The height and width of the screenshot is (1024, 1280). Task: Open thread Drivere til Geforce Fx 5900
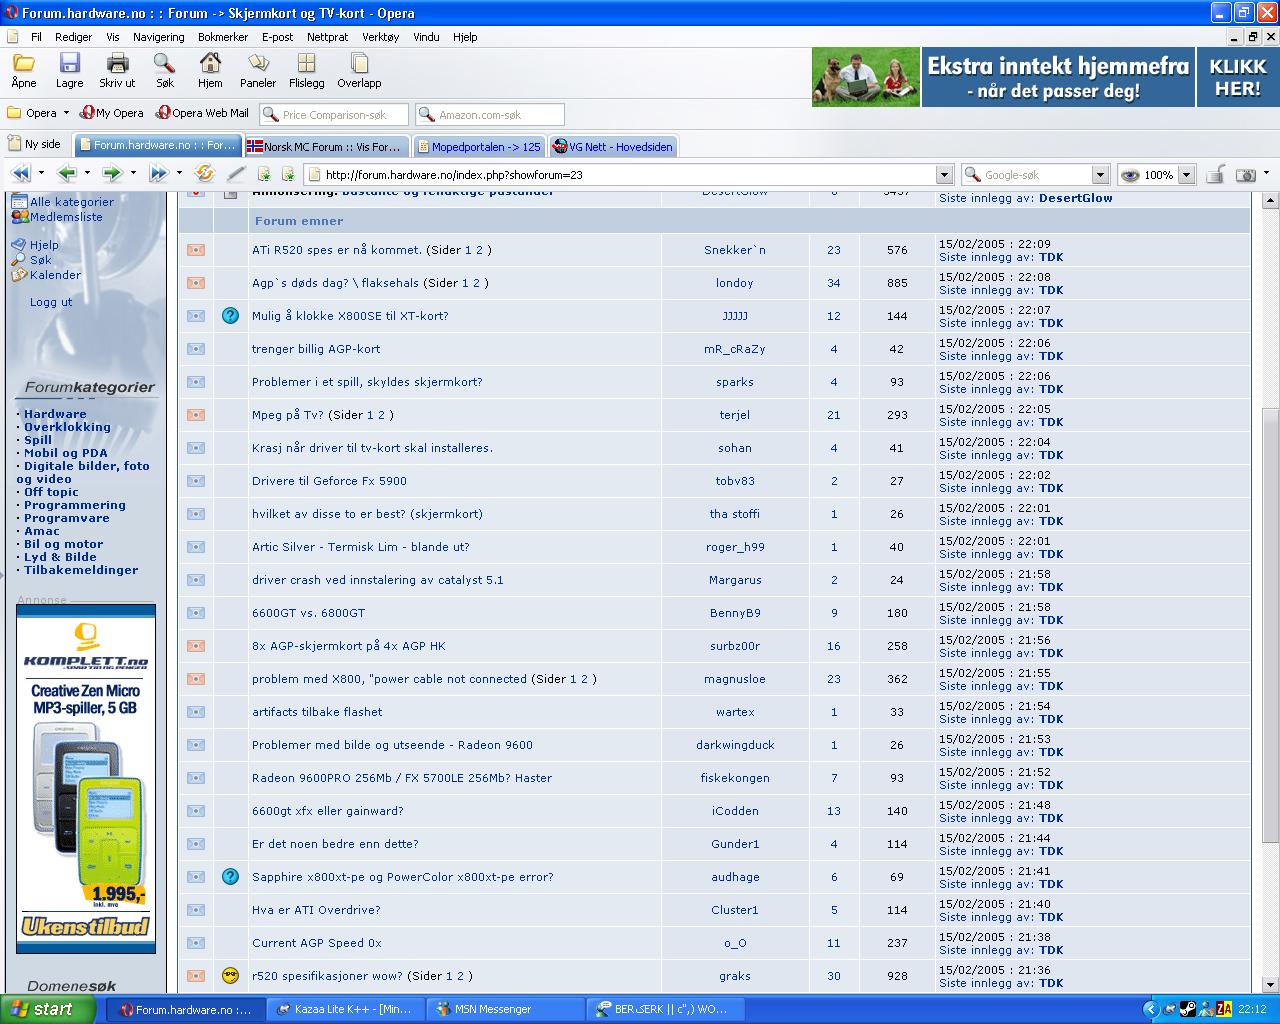[x=329, y=481]
